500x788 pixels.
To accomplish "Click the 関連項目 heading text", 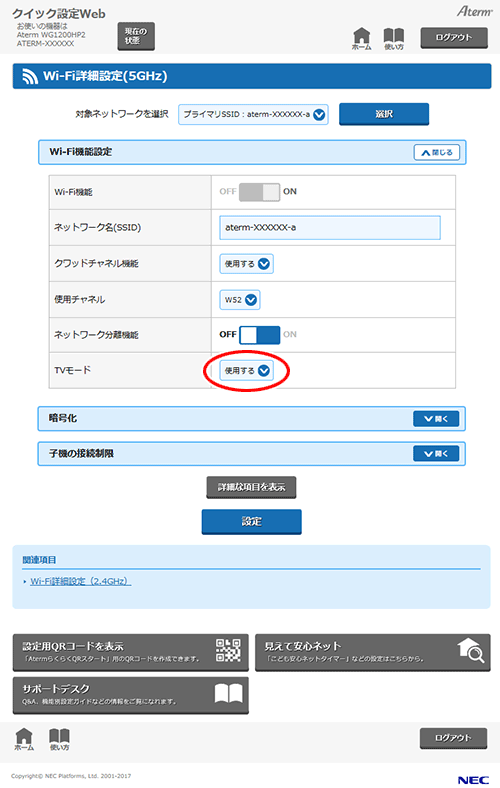I will click(39, 560).
